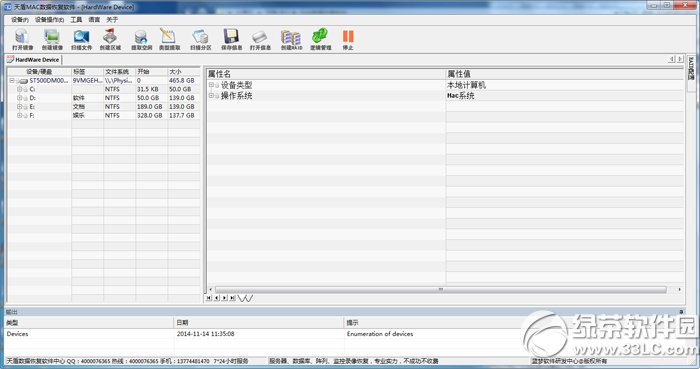Screen dimensions: 700x369
Task: Click the orange 停止 (stop) icon
Action: coord(348,37)
